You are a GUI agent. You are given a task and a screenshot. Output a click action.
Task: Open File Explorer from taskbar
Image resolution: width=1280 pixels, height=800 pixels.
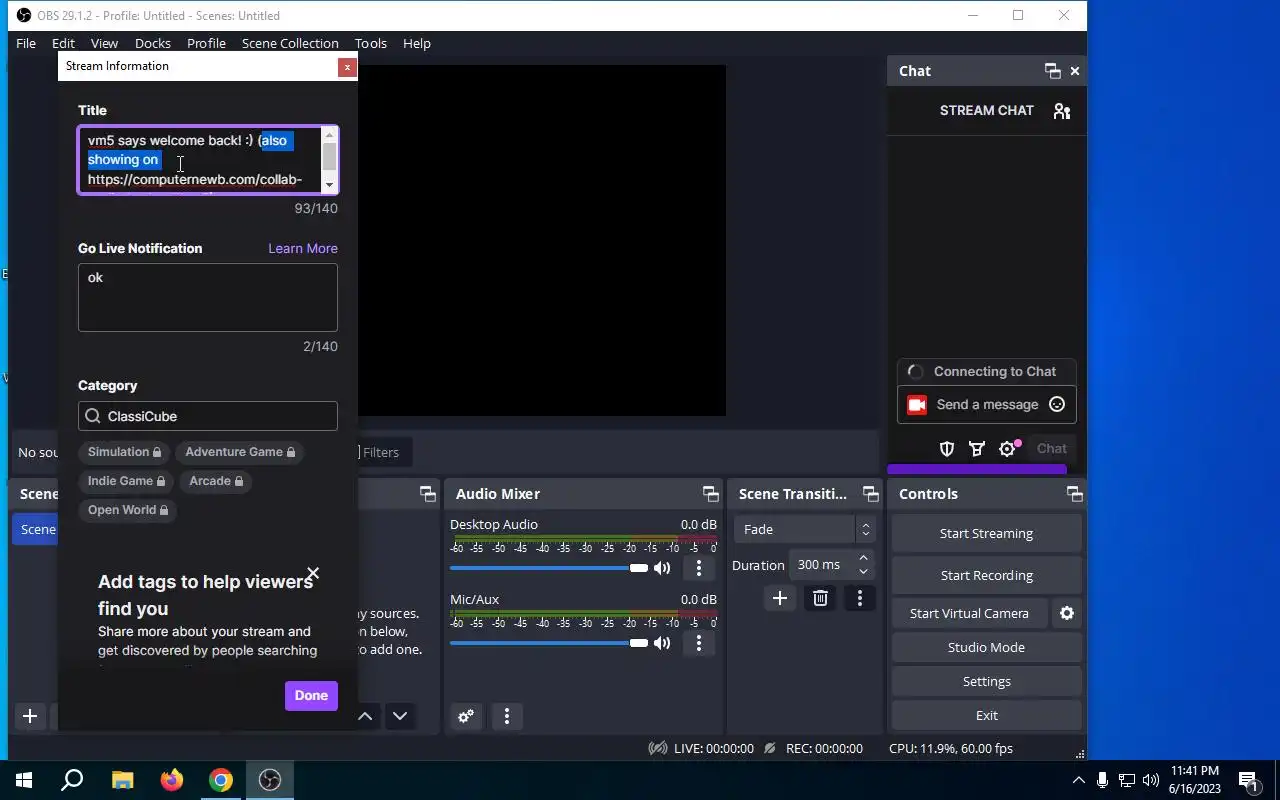(122, 780)
